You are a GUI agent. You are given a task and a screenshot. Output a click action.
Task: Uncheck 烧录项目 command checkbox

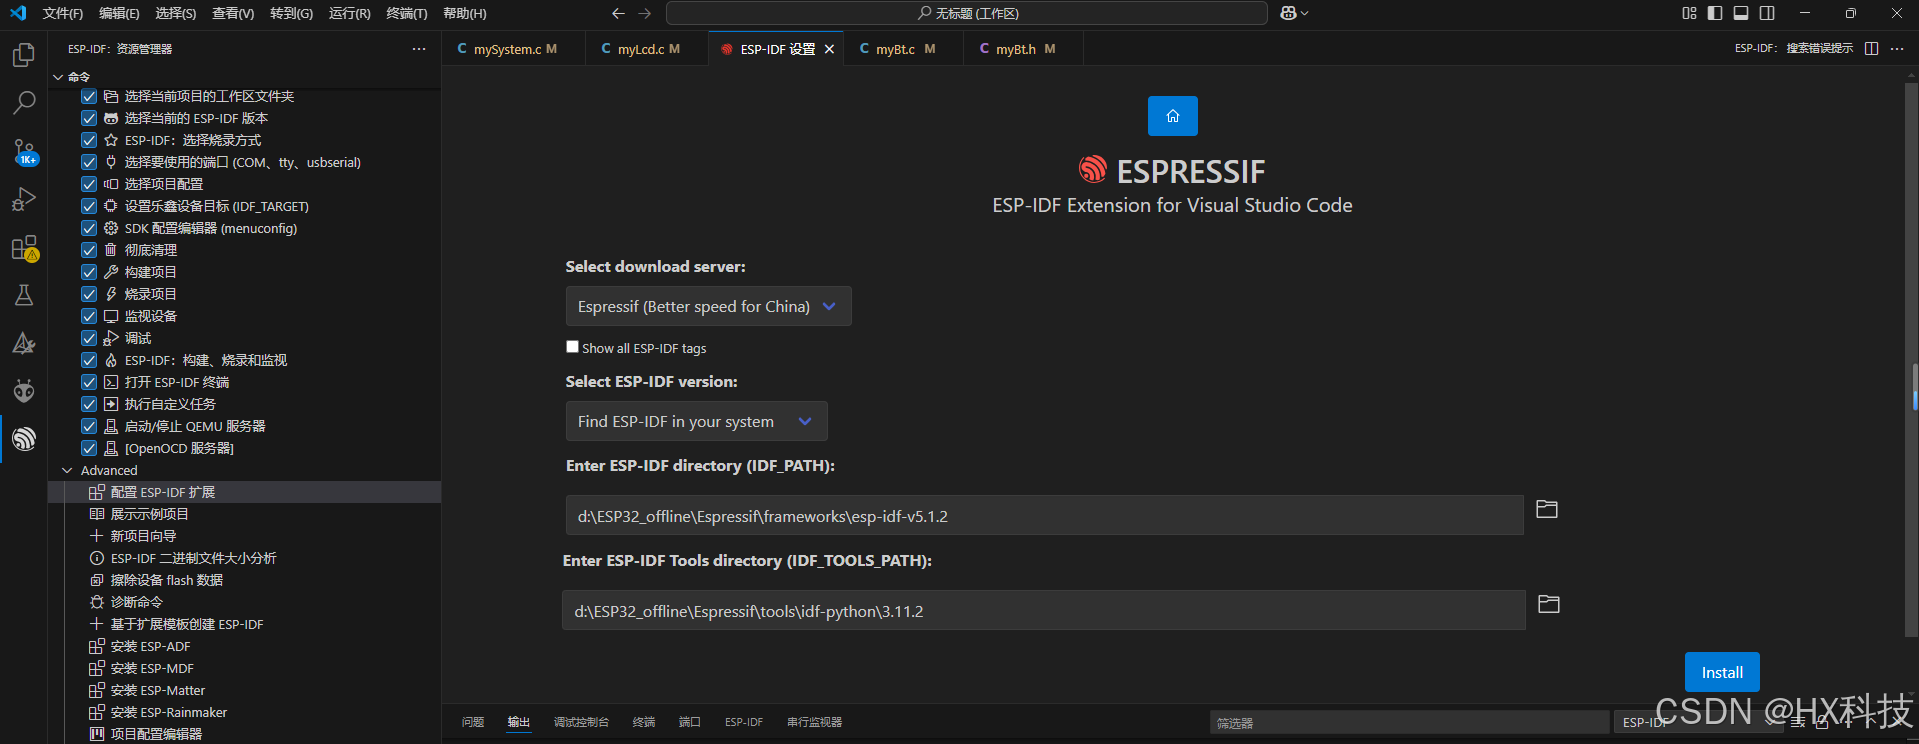point(89,294)
